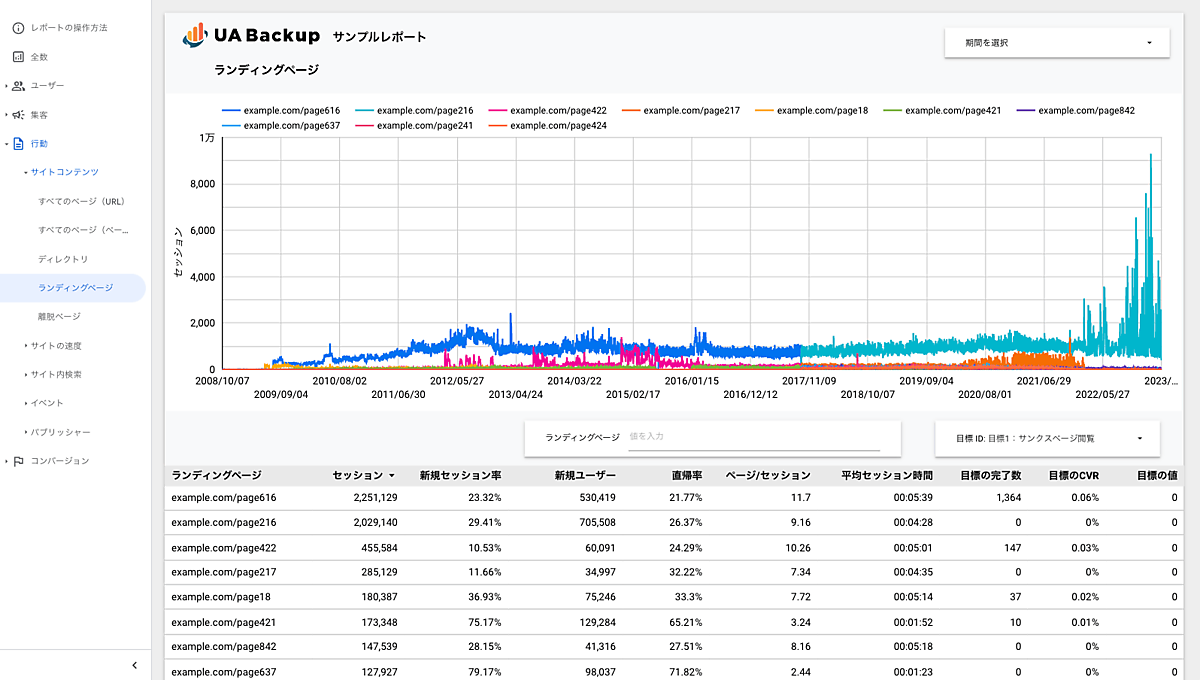Click the ランディングページ filter input field
This screenshot has height=680, width=1200.
753,437
